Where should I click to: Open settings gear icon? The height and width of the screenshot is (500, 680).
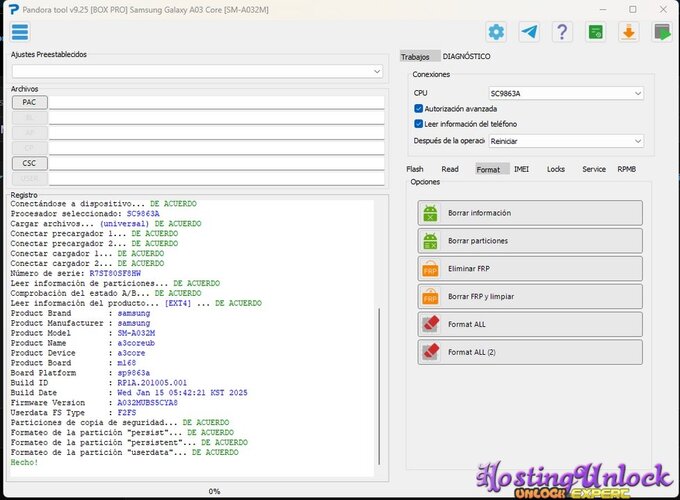pos(496,32)
